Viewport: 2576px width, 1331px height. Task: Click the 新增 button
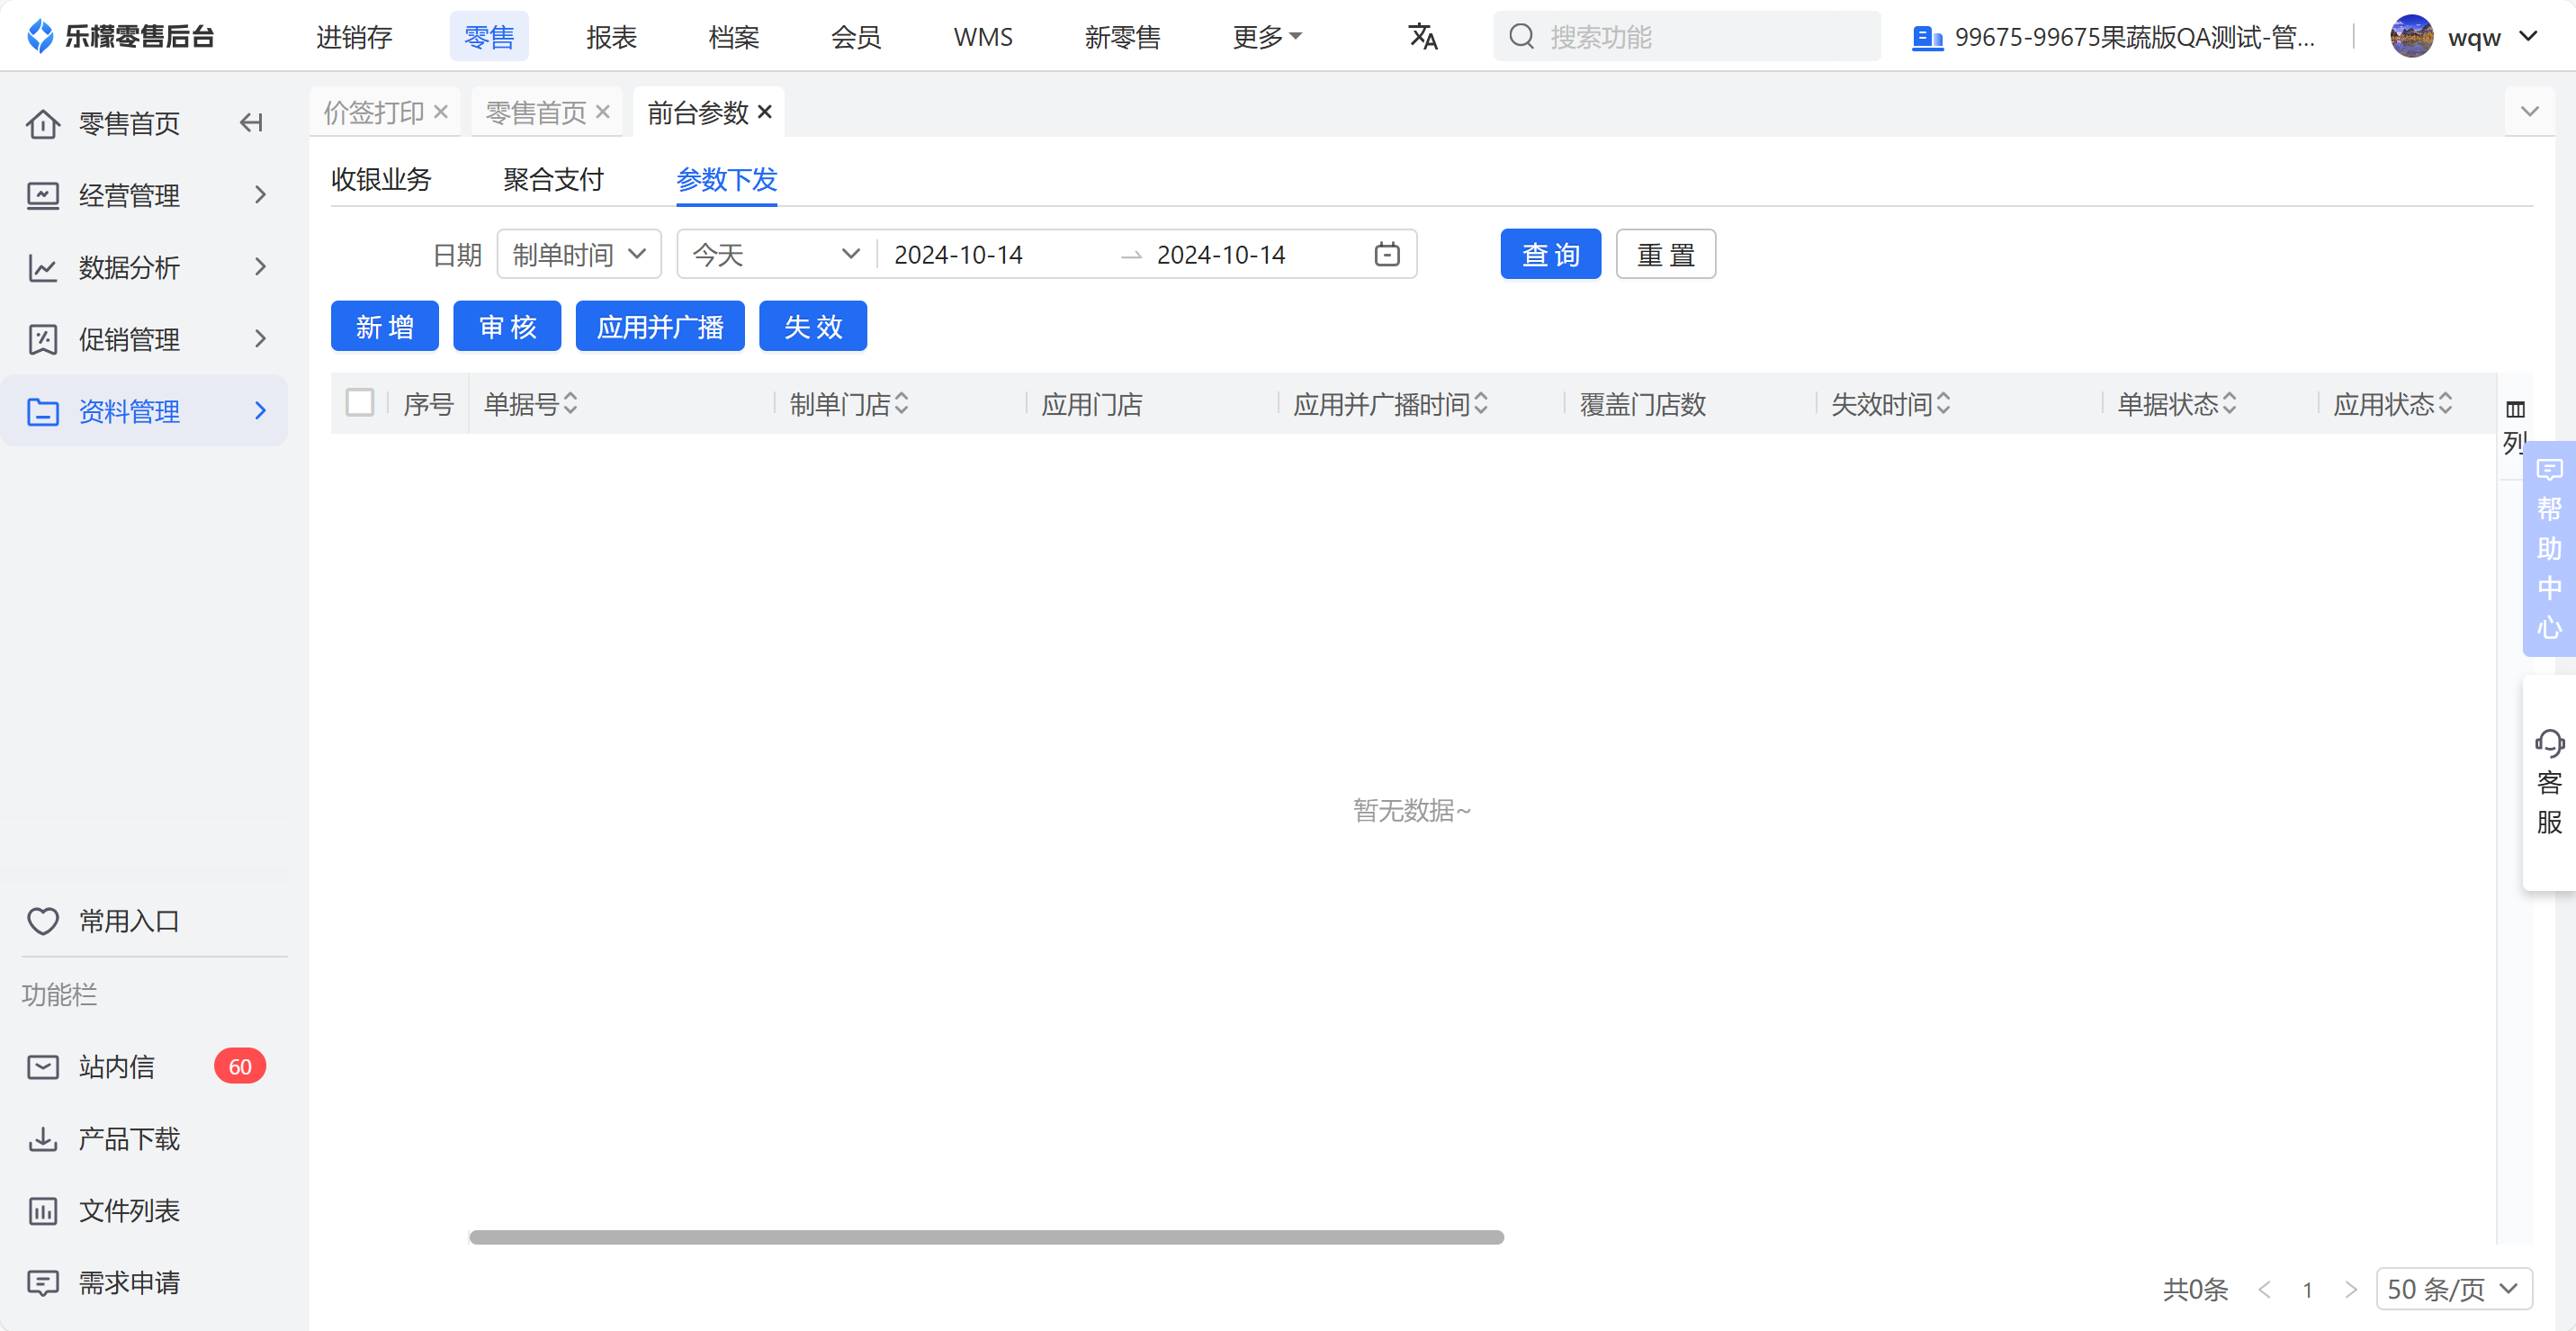tap(385, 326)
